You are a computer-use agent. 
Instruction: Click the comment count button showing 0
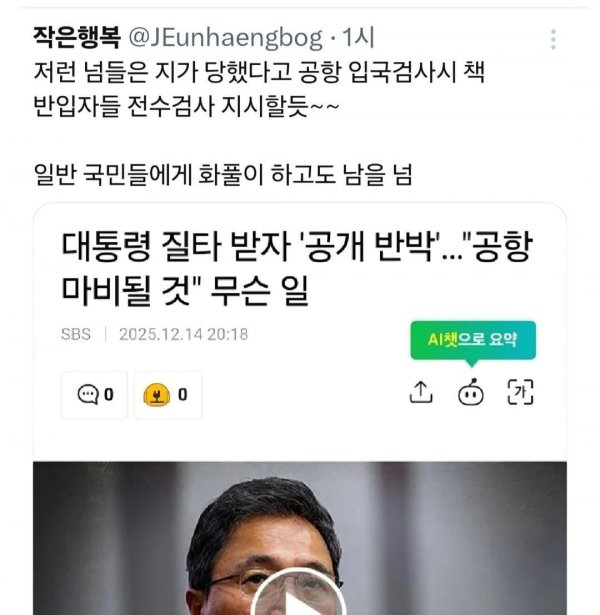pyautogui.click(x=95, y=395)
